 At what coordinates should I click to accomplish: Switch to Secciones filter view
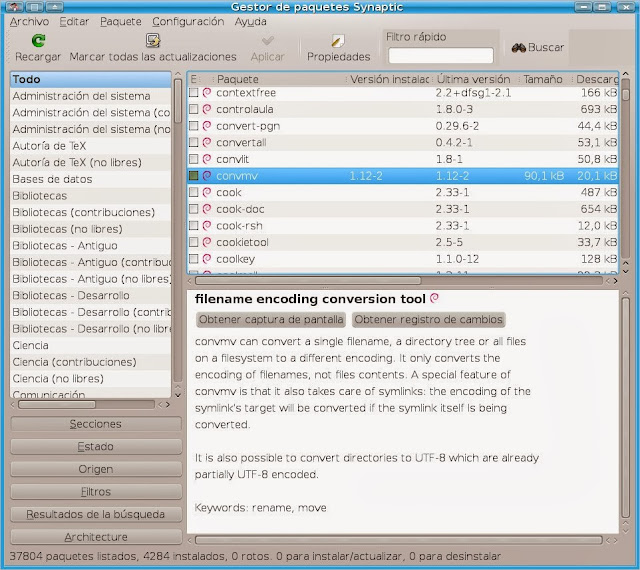click(96, 424)
